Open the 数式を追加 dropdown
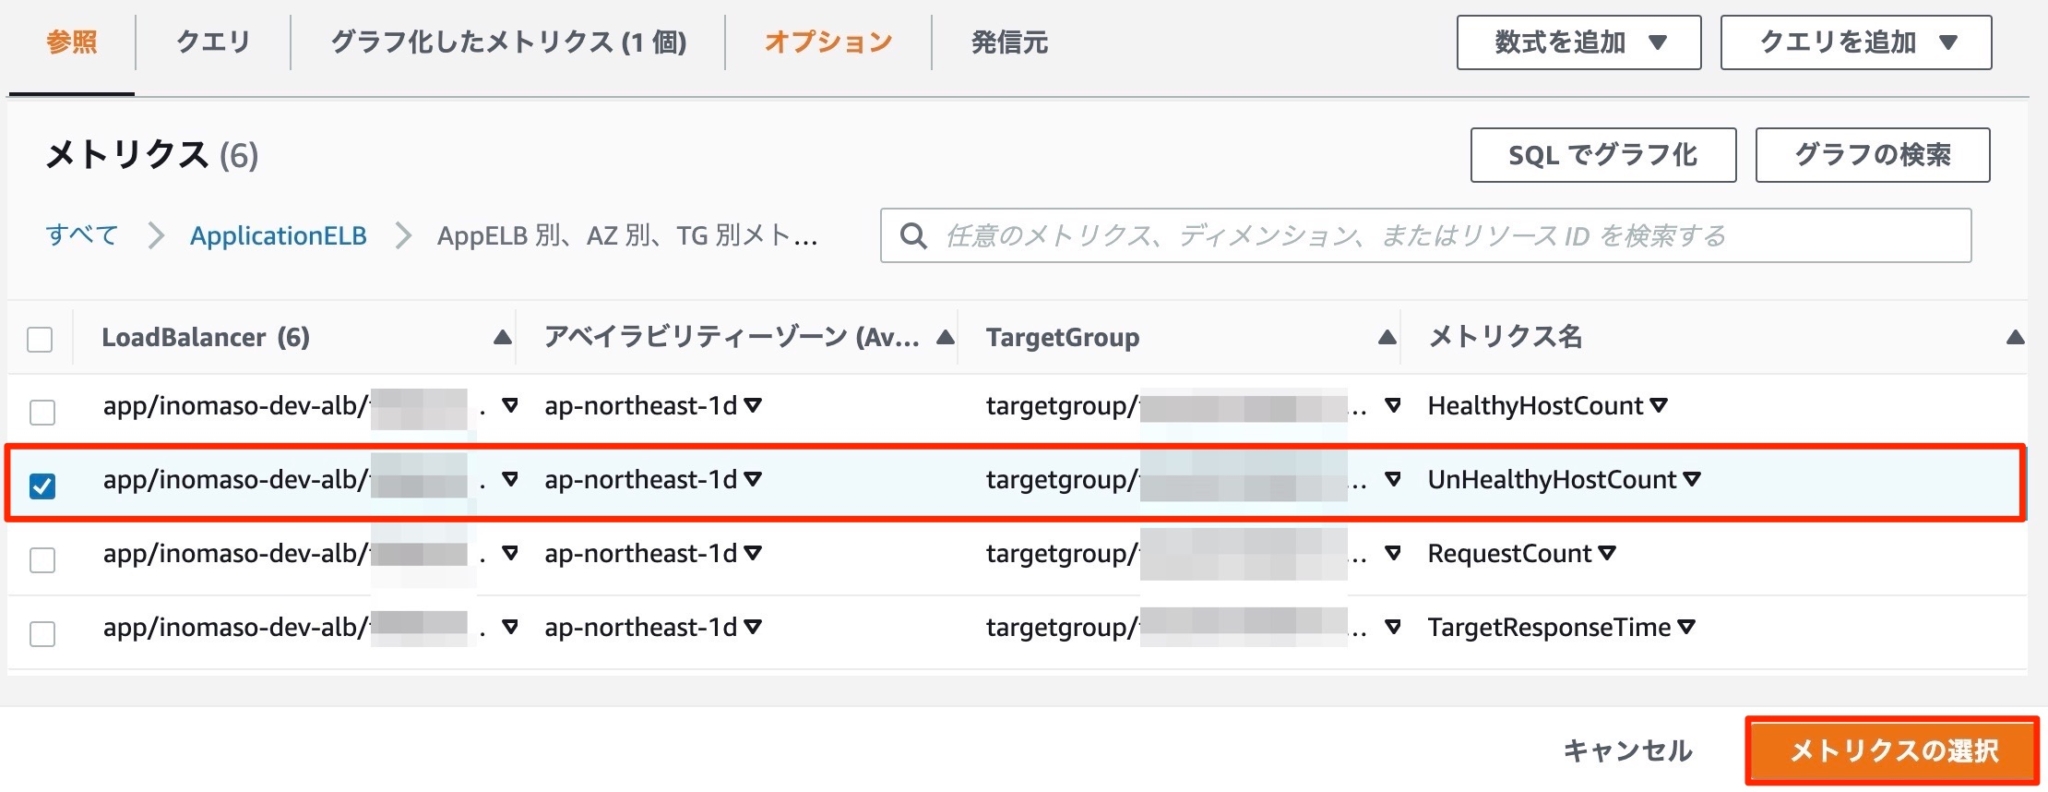This screenshot has width=2048, height=792. coord(1578,42)
